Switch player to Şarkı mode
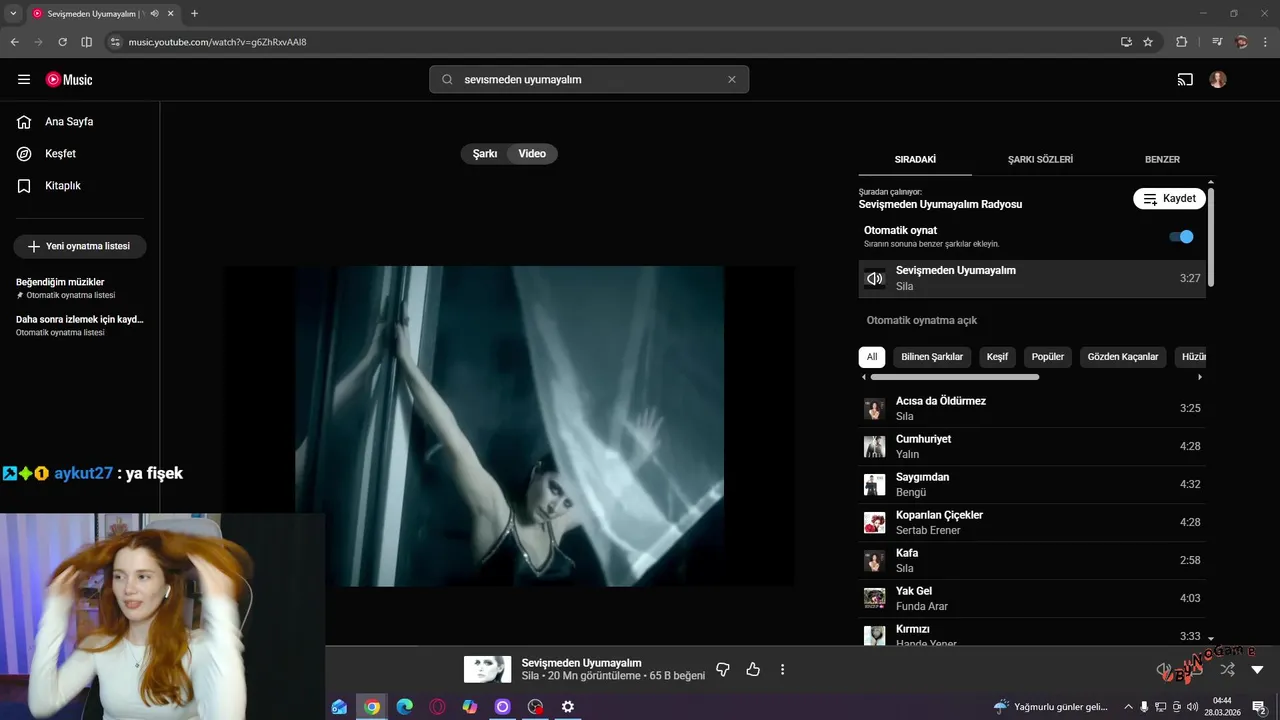The width and height of the screenshot is (1280, 720). coord(485,154)
